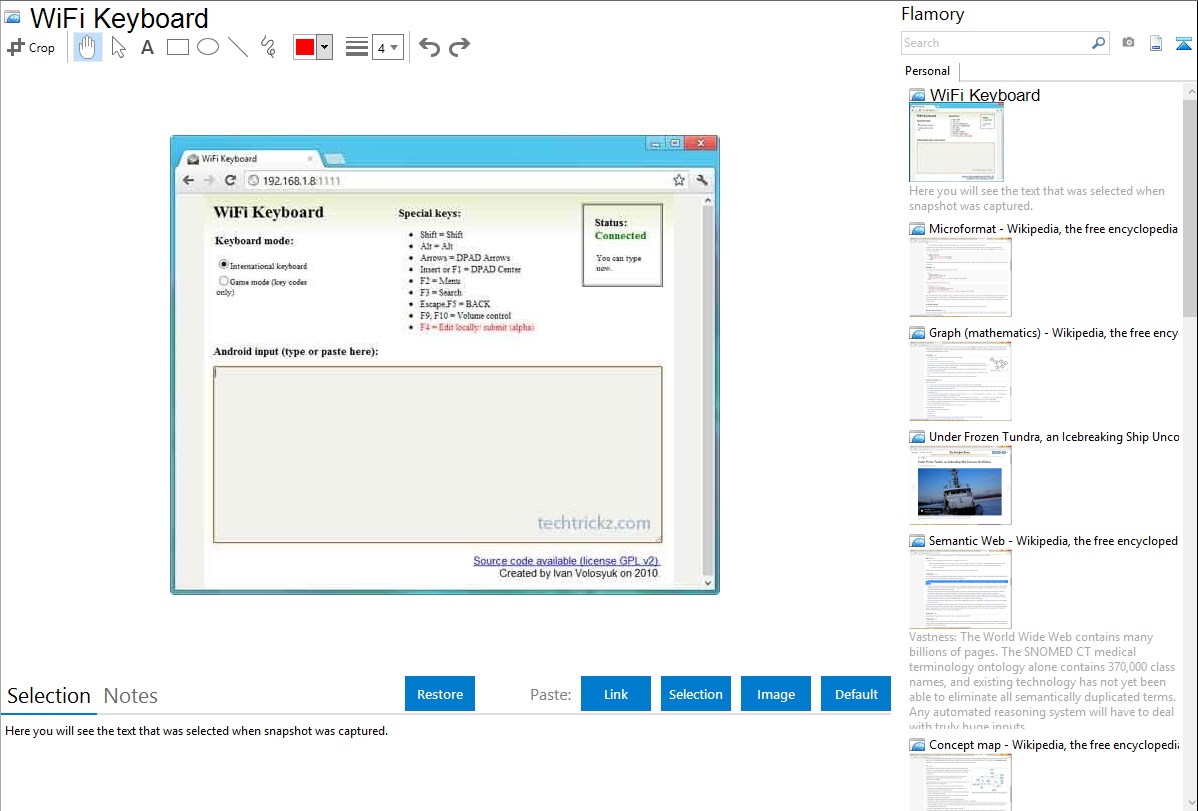Click the browser forward arrow
Image resolution: width=1198 pixels, height=811 pixels.
pyautogui.click(x=209, y=180)
